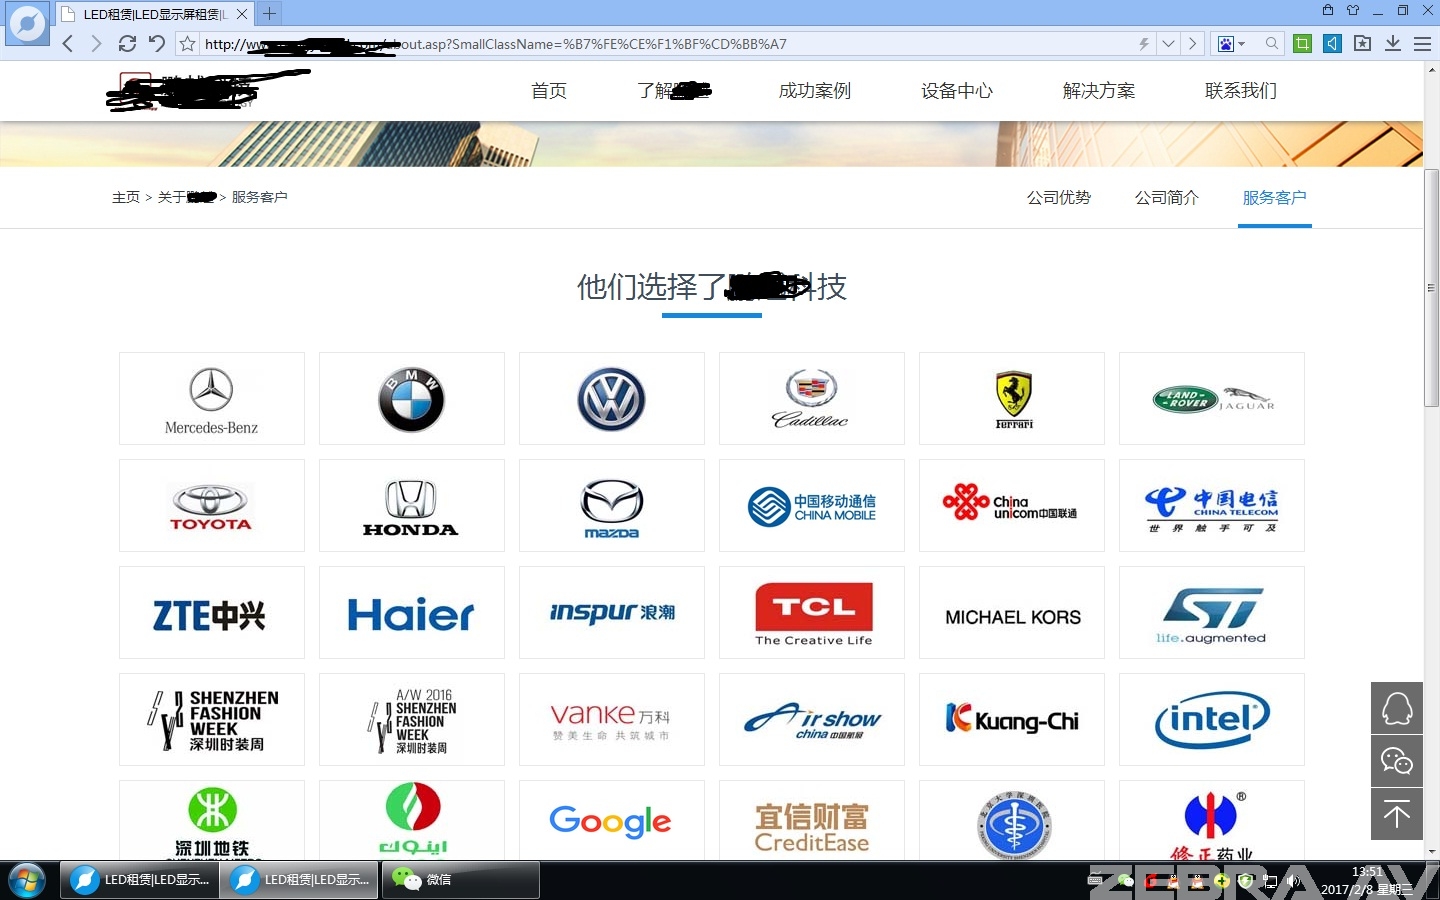The width and height of the screenshot is (1440, 900).
Task: Click the magnifier search icon
Action: pos(1272,44)
